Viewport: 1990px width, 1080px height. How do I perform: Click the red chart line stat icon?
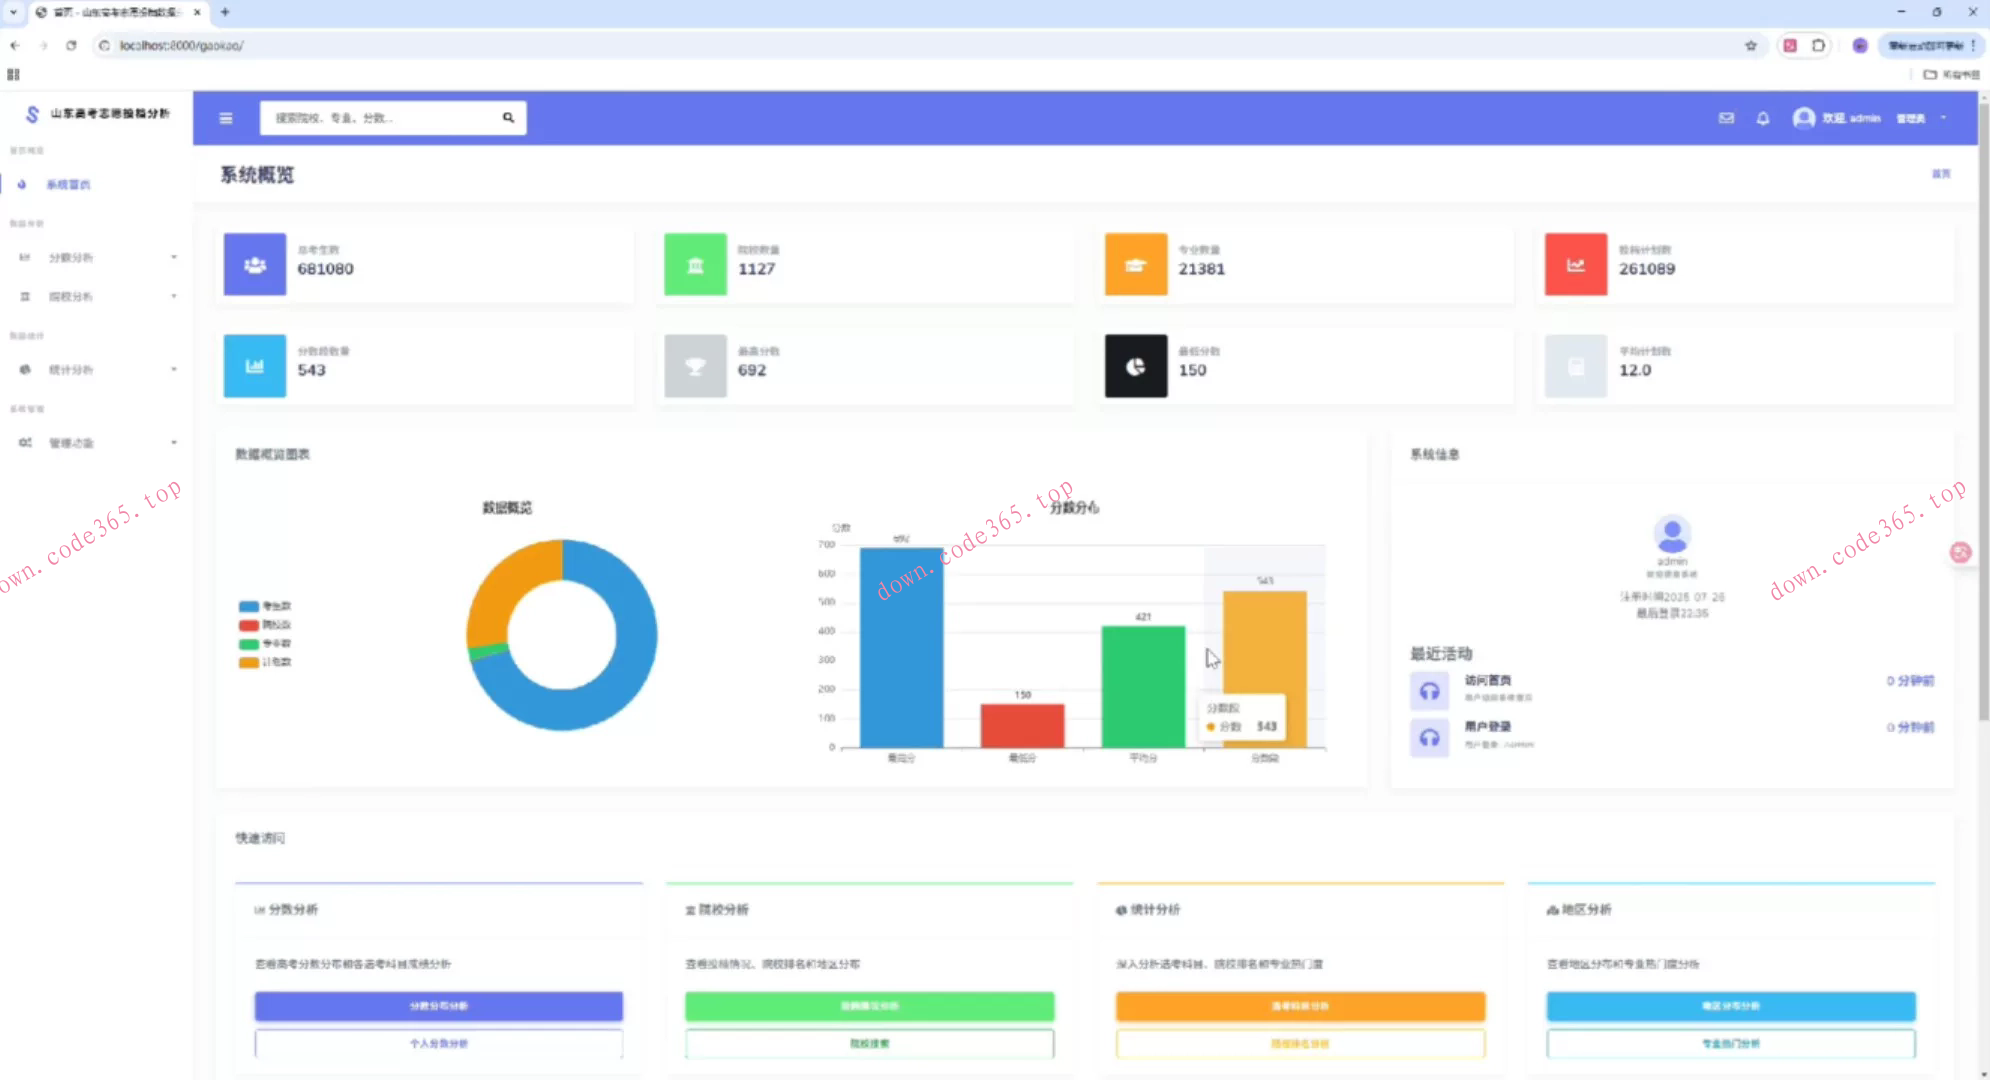point(1575,265)
